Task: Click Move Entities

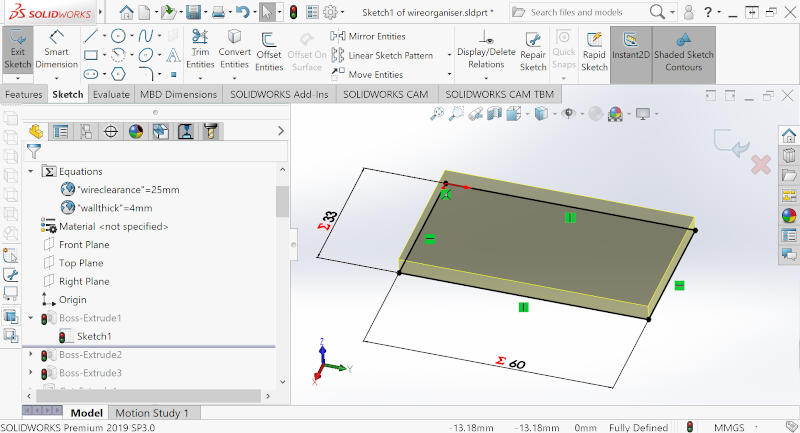Action: (x=367, y=74)
